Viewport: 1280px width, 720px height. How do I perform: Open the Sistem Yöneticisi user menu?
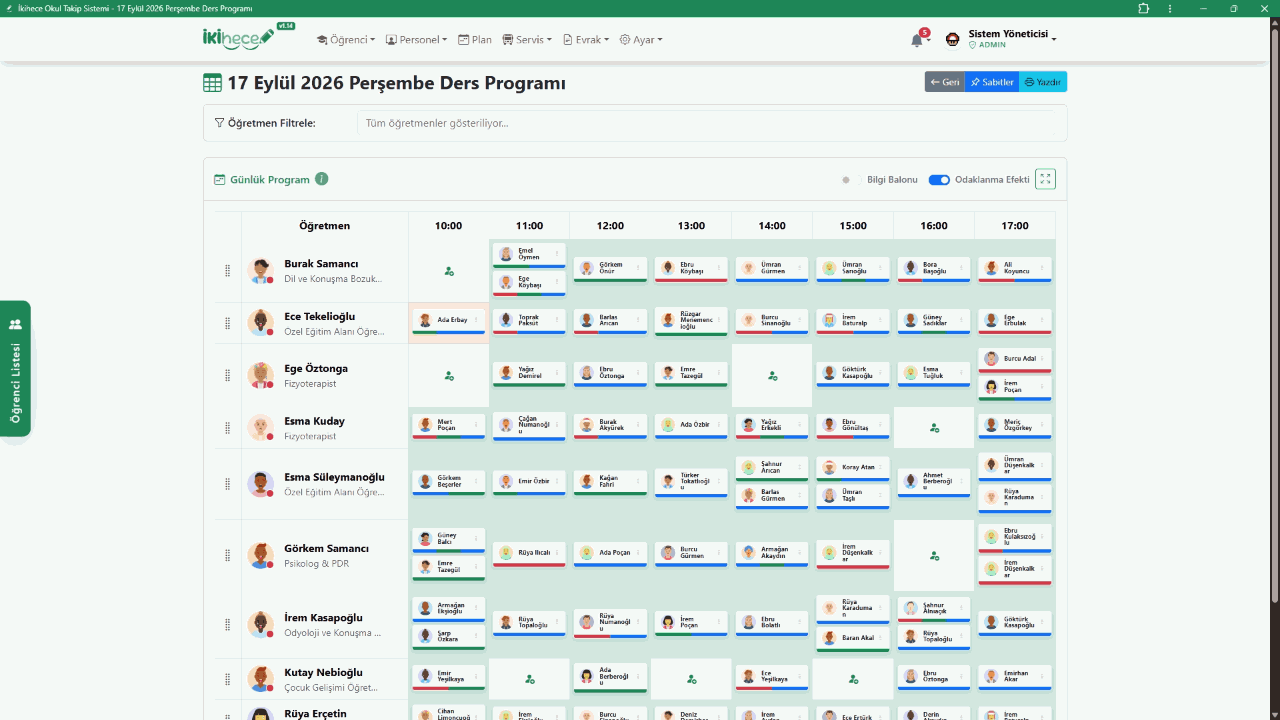coord(1001,39)
